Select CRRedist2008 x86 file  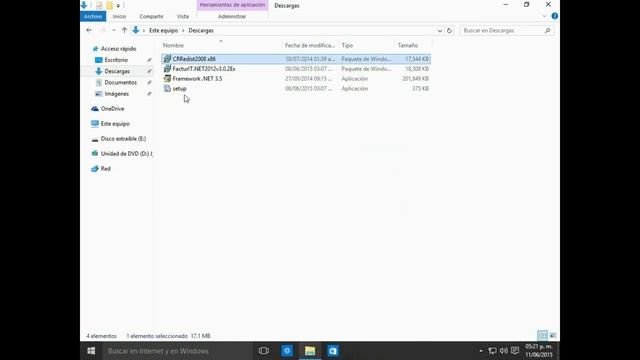(x=296, y=59)
